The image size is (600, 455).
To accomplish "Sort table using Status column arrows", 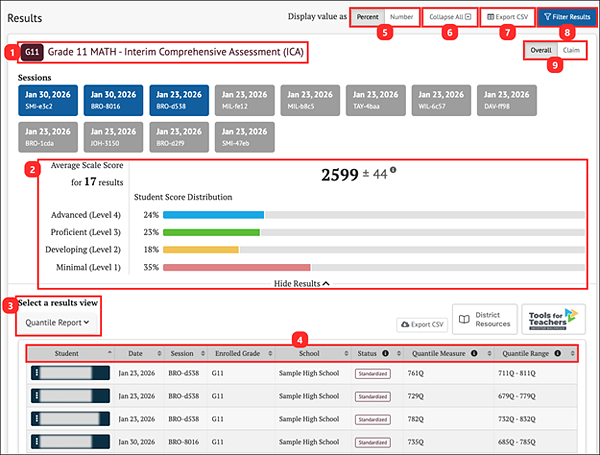I will click(399, 353).
